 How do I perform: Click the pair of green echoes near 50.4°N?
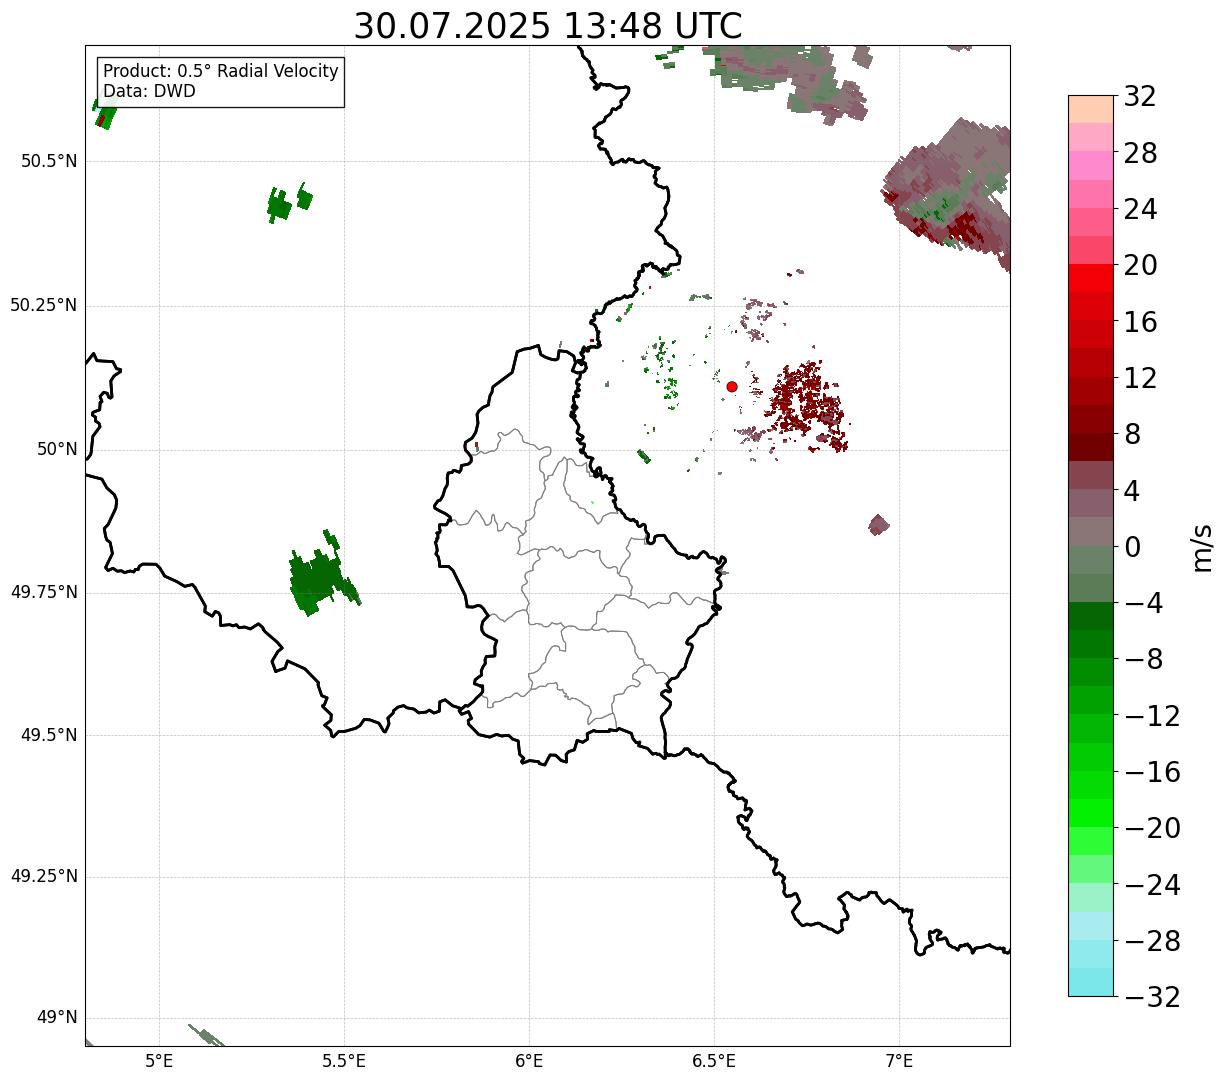click(290, 203)
